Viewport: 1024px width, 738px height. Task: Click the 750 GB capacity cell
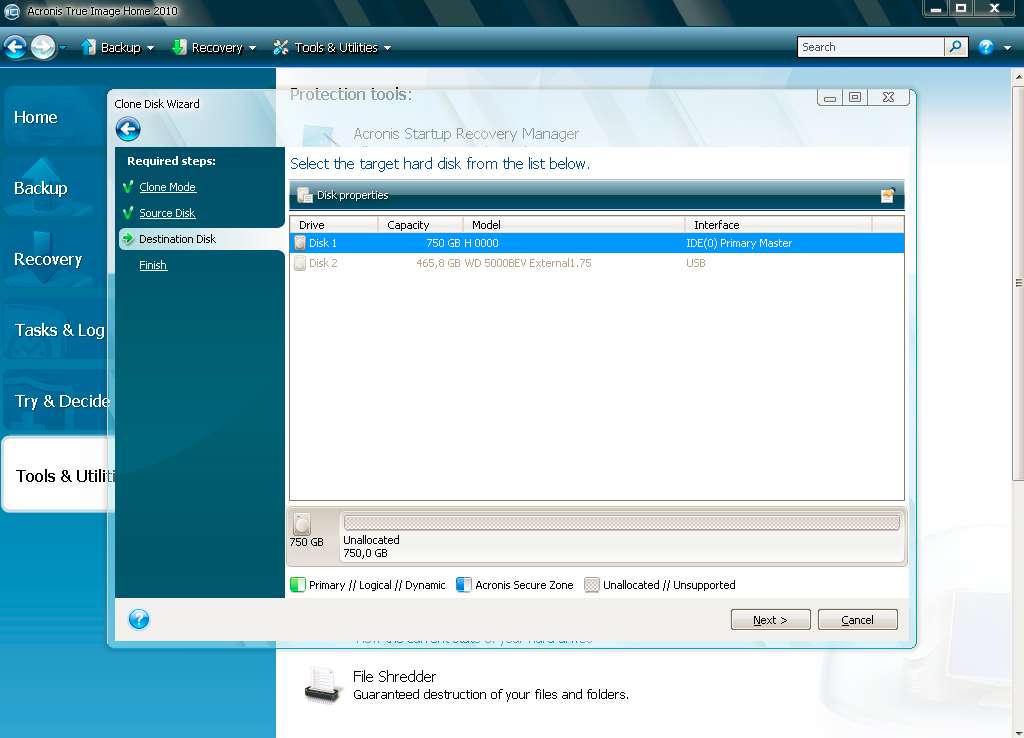click(443, 243)
